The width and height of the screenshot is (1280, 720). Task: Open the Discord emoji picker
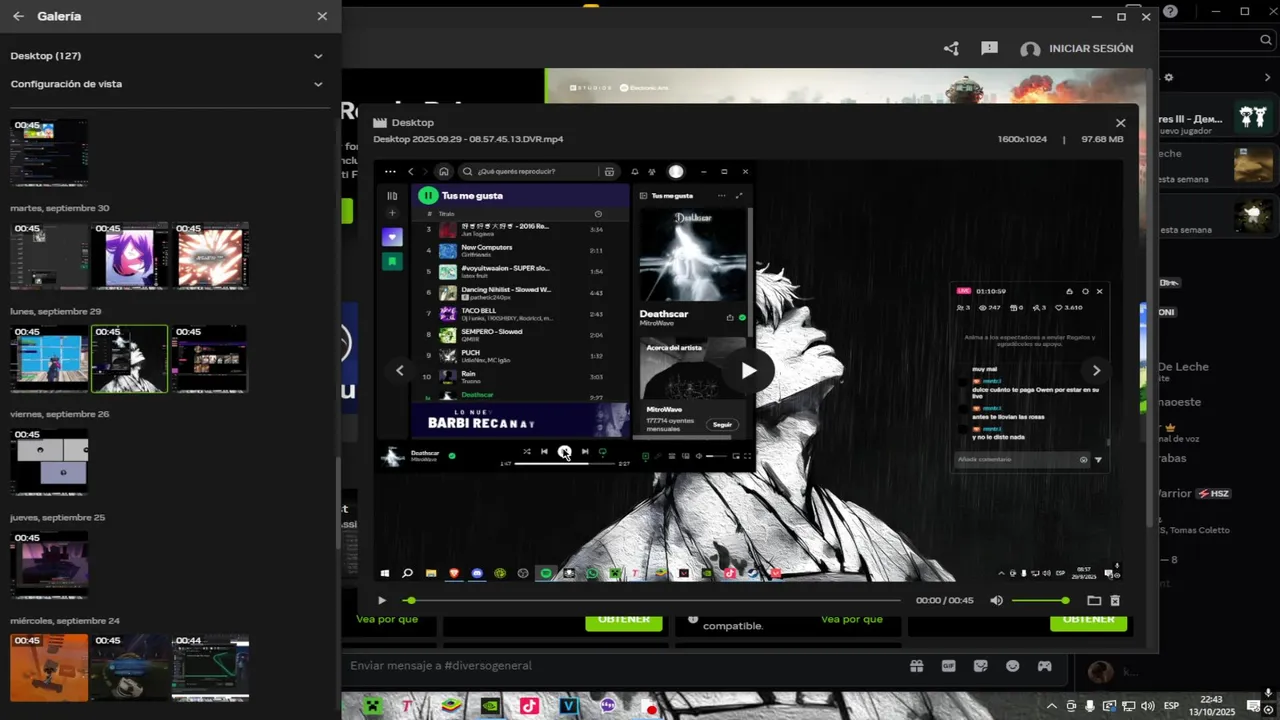pyautogui.click(x=1012, y=666)
